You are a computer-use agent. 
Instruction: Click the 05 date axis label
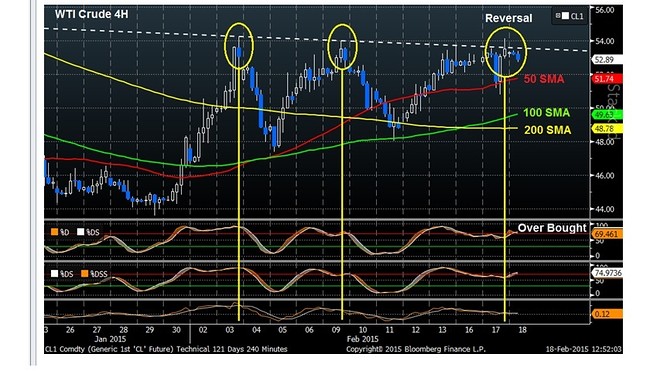click(282, 330)
